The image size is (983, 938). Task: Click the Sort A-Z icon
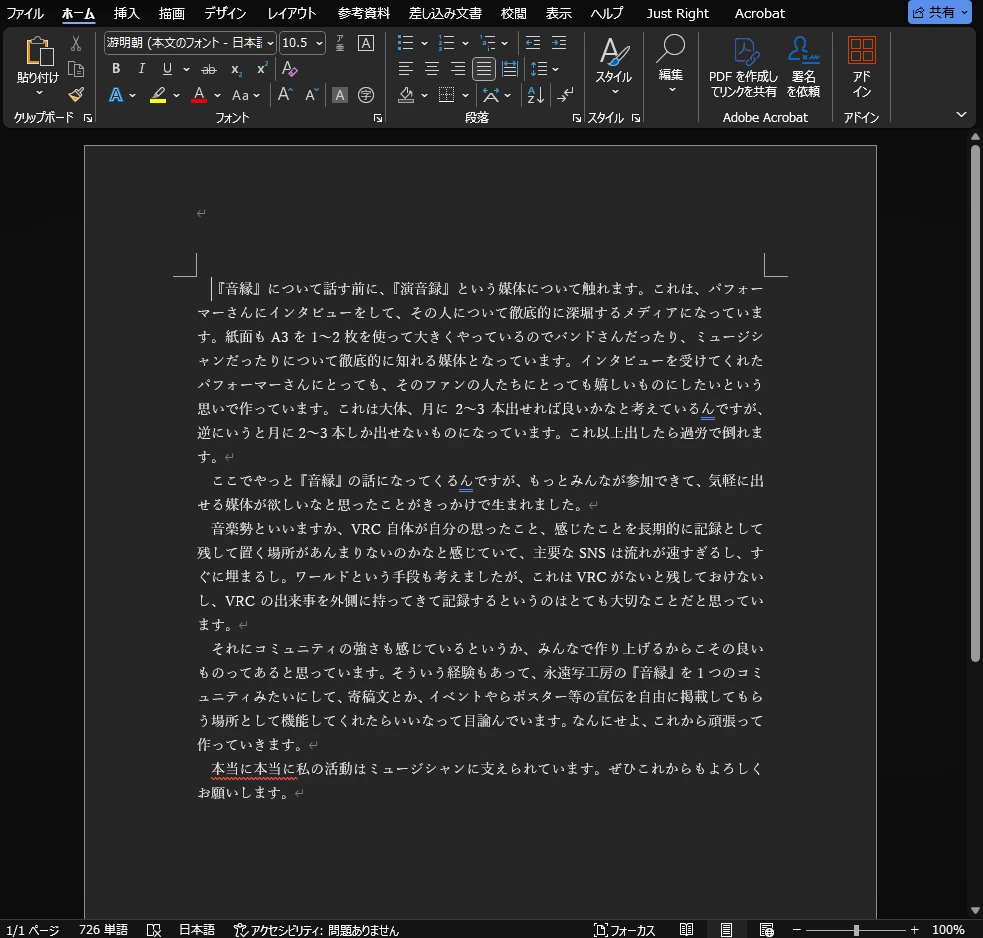535,95
